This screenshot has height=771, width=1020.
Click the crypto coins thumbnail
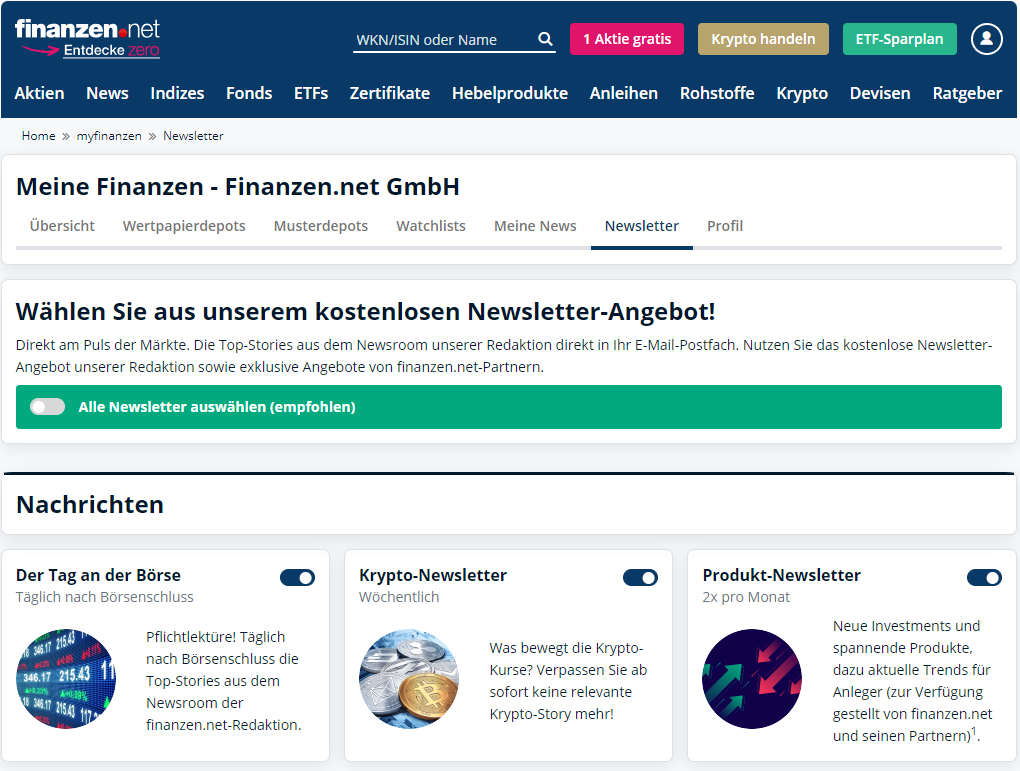[x=409, y=679]
